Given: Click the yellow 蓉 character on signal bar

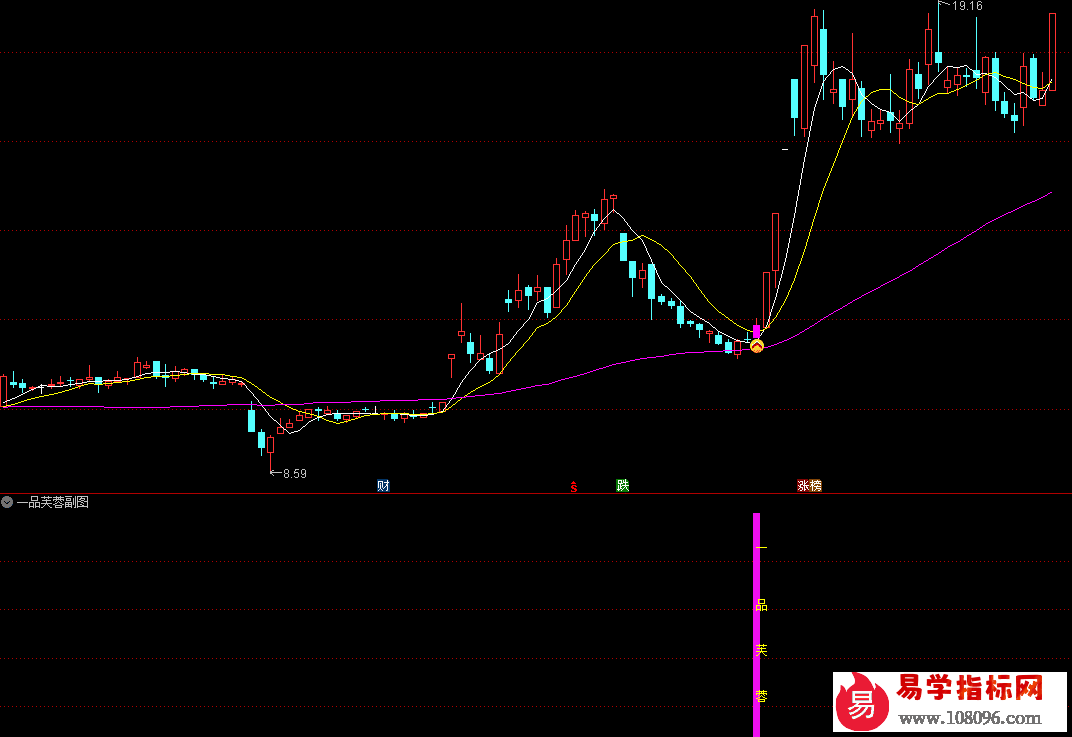Looking at the screenshot, I should [761, 696].
